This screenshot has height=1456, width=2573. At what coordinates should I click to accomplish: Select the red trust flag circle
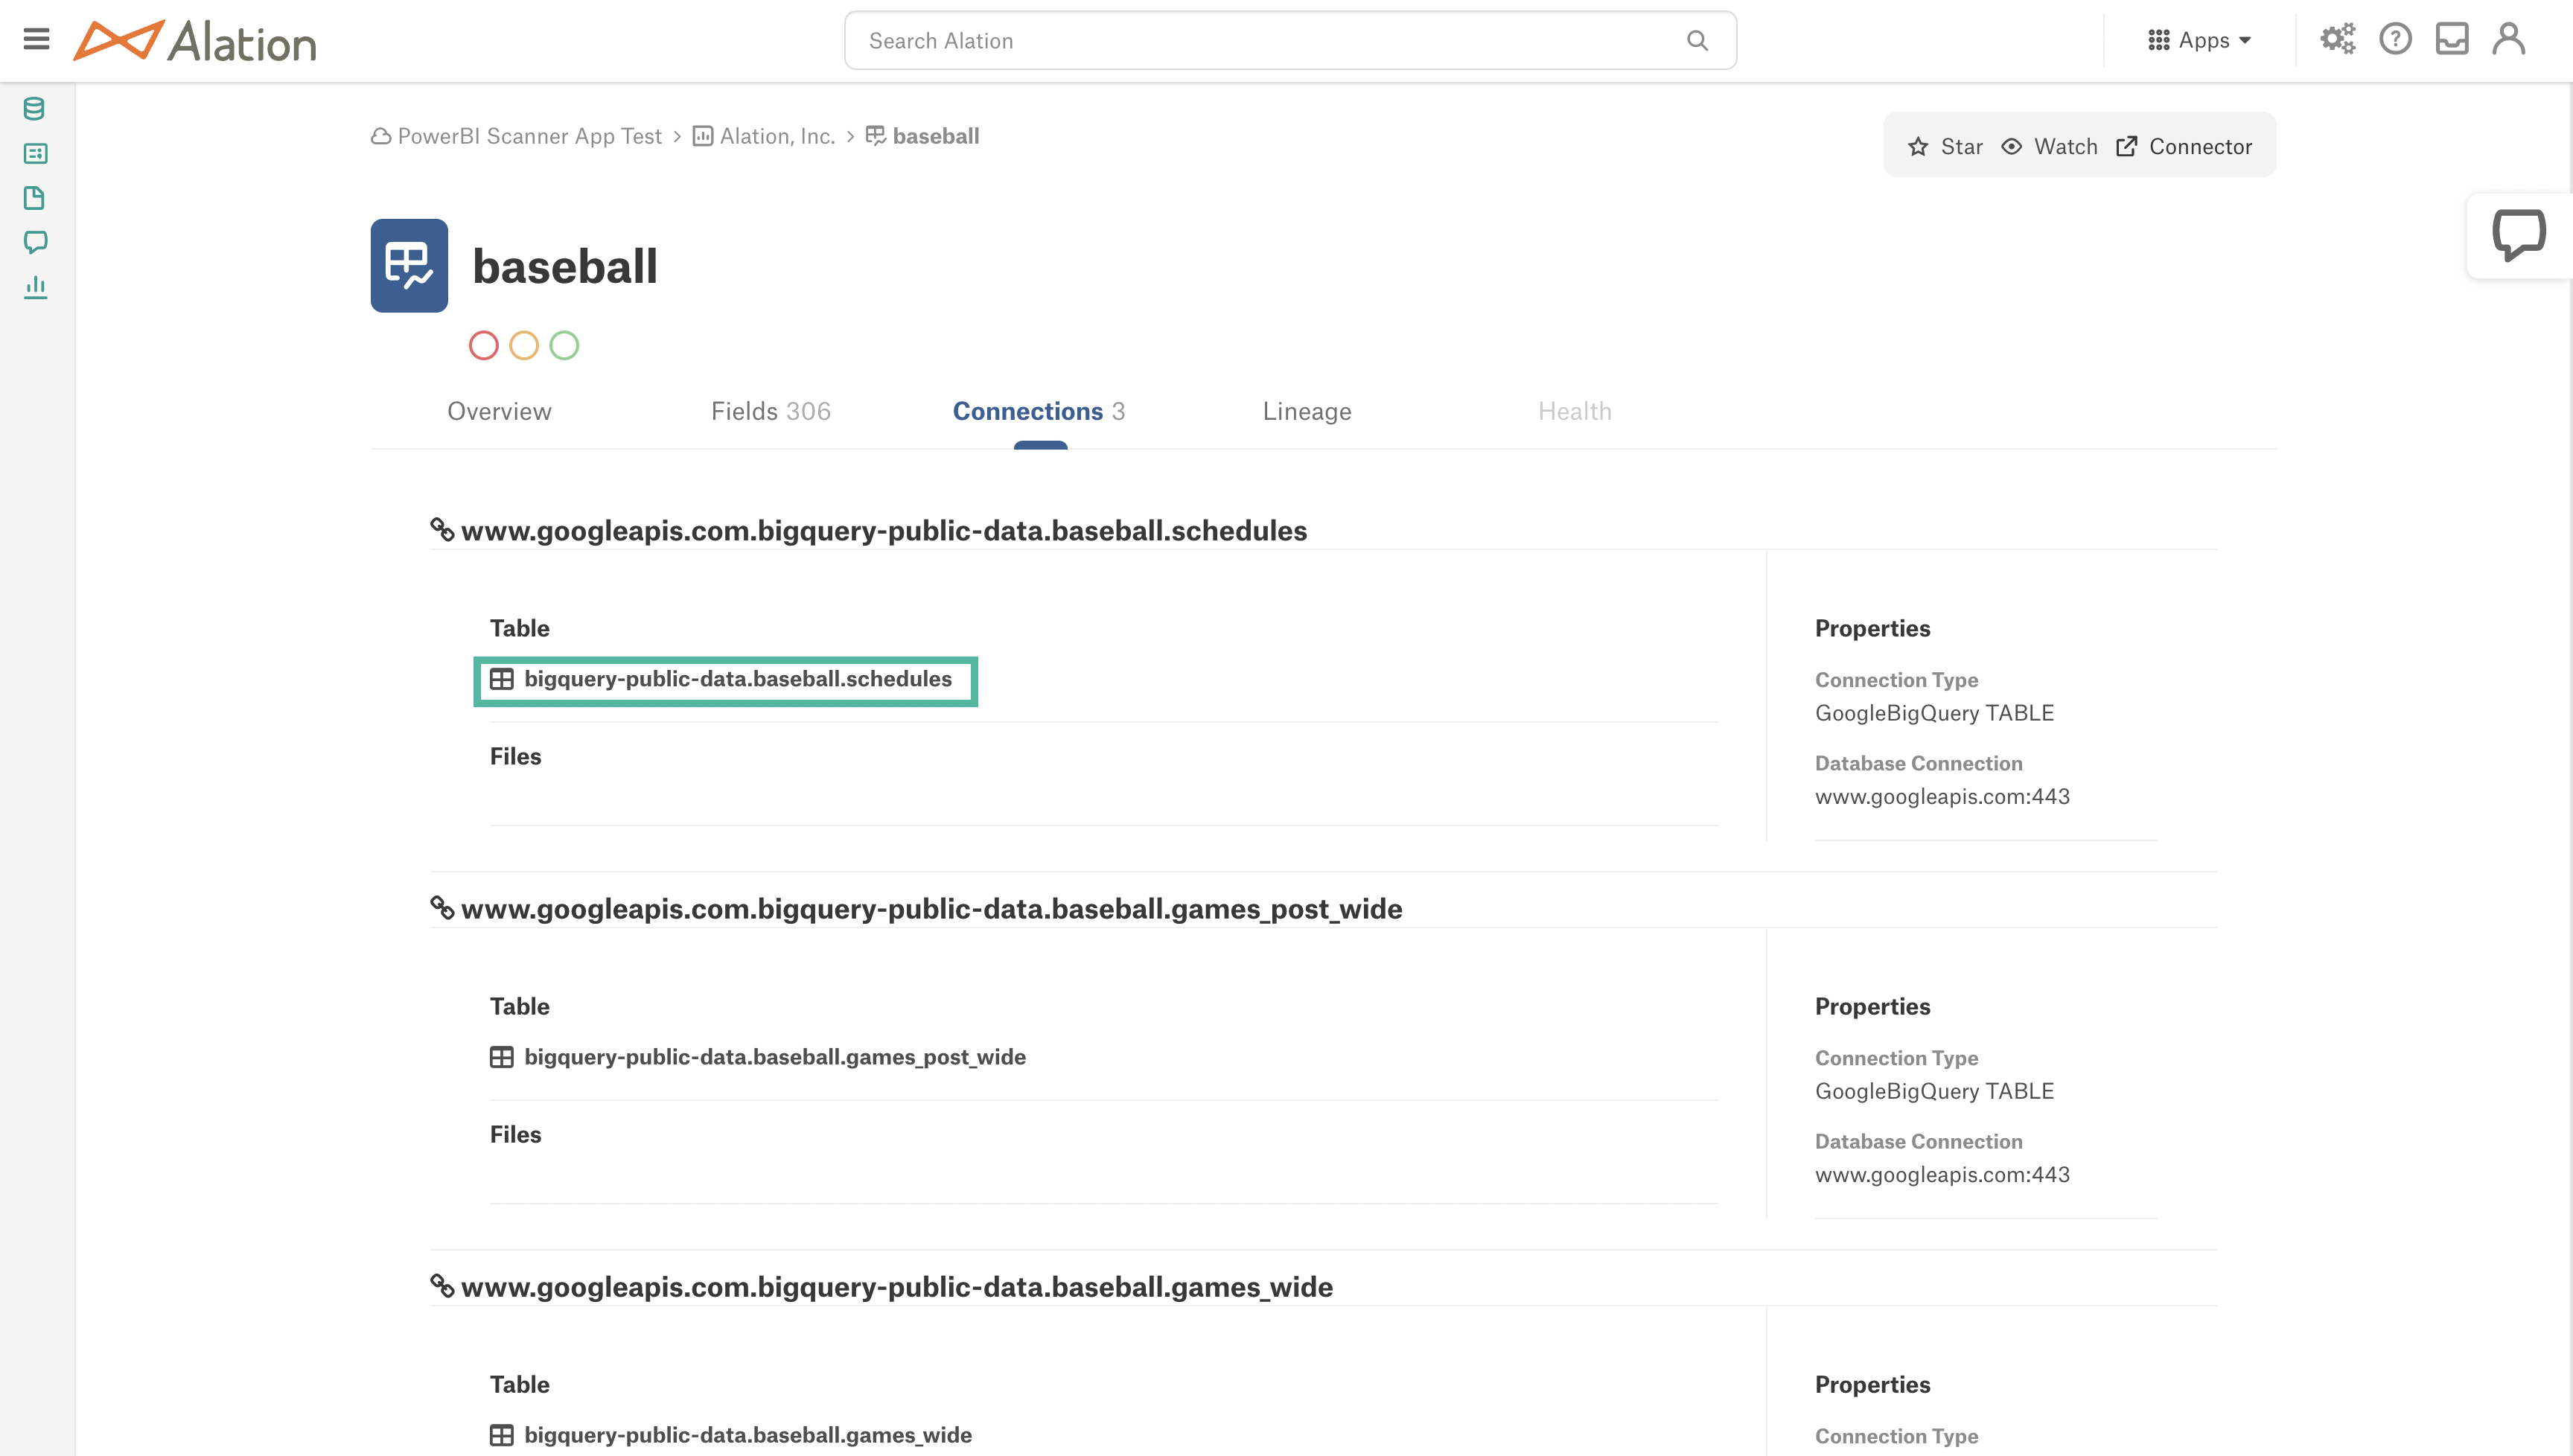point(484,345)
